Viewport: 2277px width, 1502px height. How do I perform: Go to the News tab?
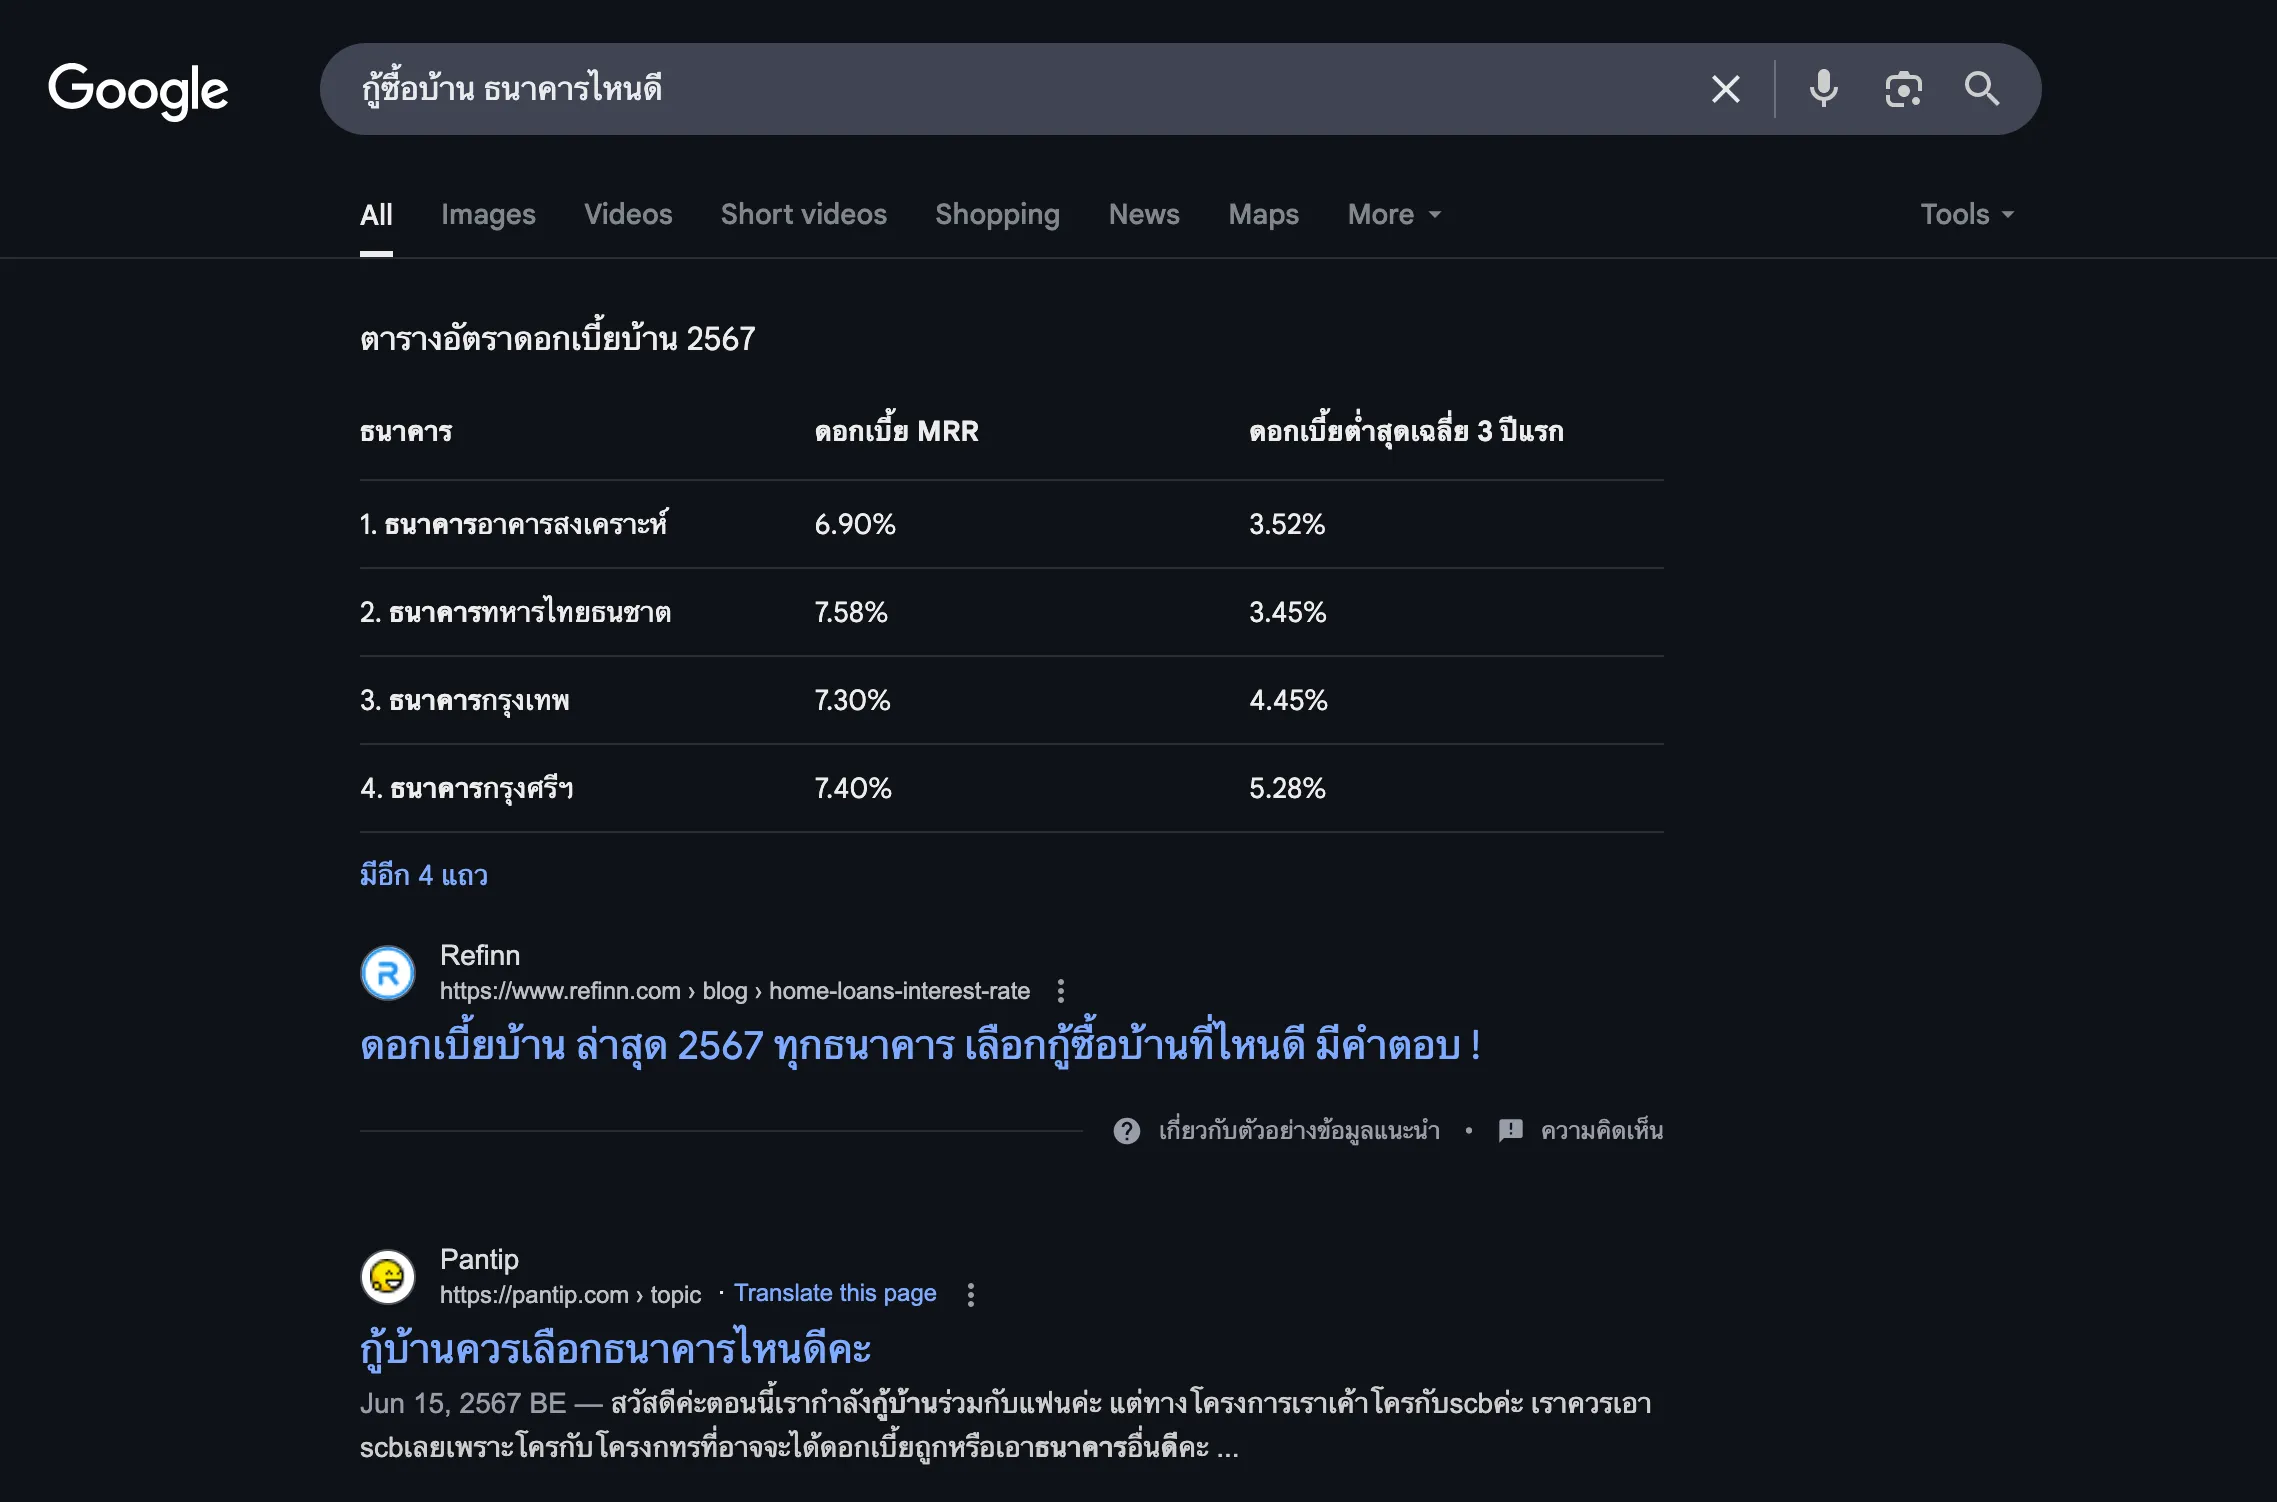(1144, 215)
